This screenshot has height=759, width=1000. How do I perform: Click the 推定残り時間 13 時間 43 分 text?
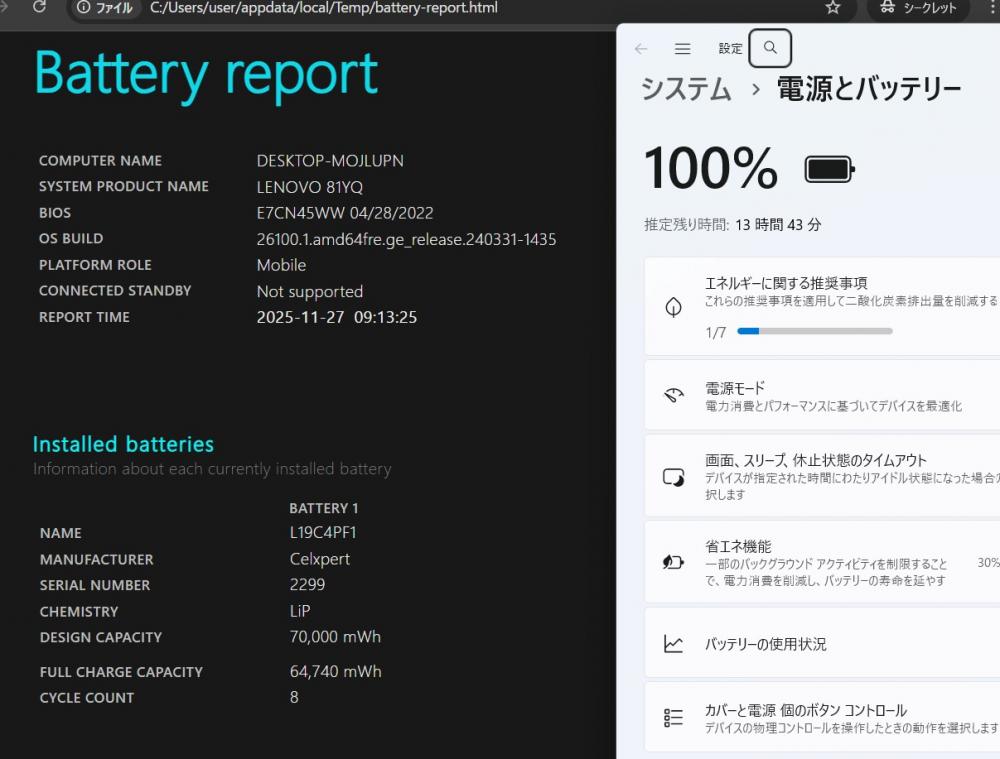(732, 225)
